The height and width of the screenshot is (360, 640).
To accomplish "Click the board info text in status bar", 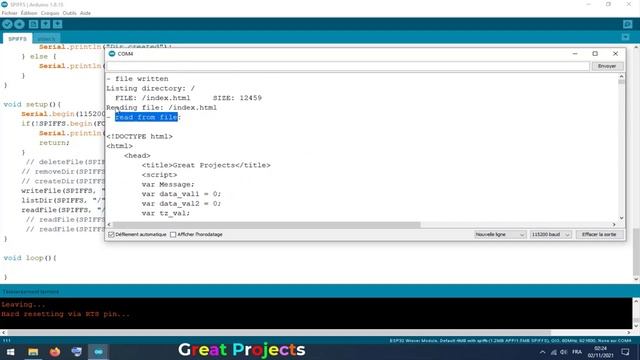I will pos(510,340).
